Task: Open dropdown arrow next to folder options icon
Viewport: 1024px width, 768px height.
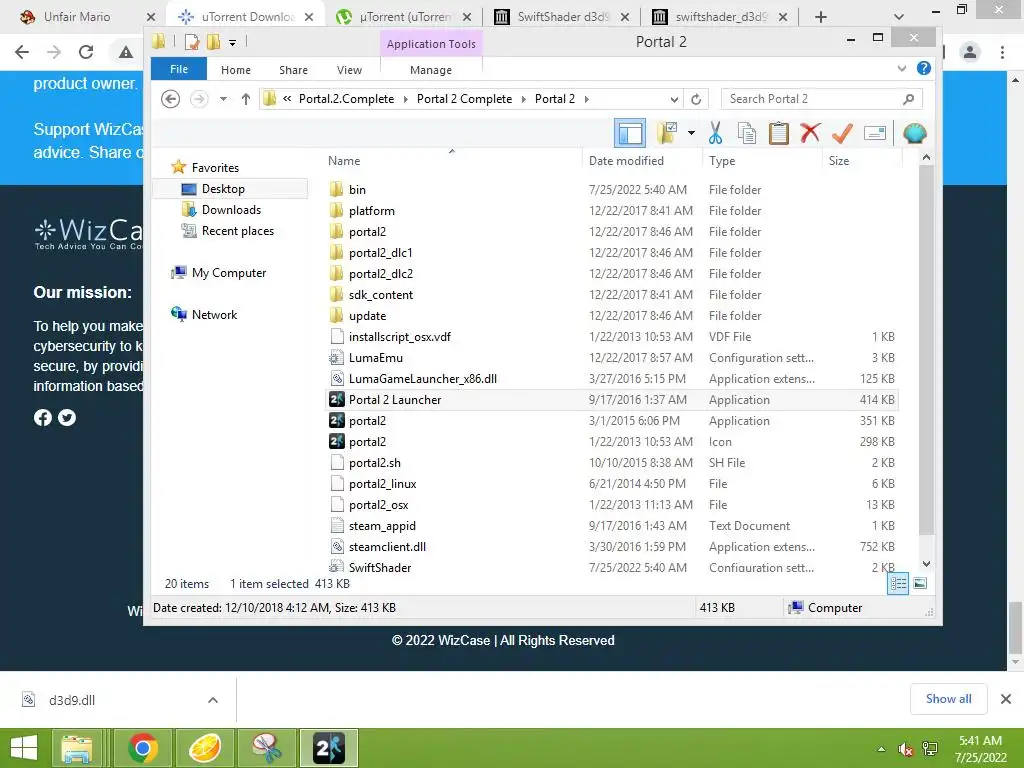Action: click(x=691, y=133)
